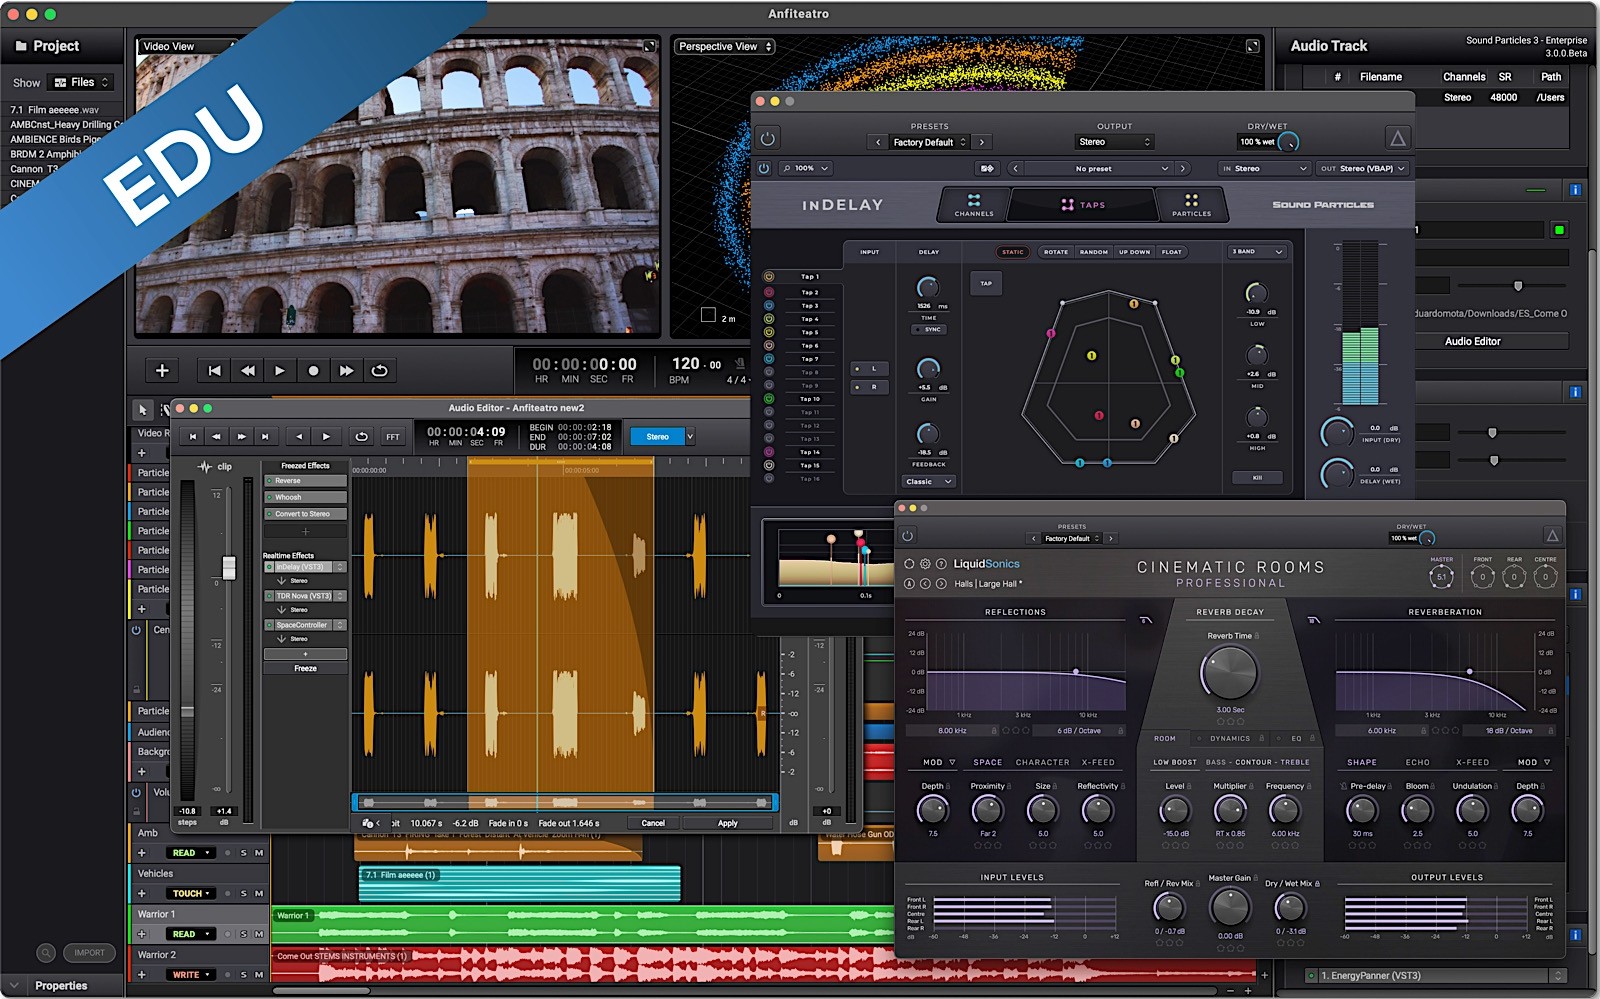Switch to InDelay PARTICLES tab

1191,205
